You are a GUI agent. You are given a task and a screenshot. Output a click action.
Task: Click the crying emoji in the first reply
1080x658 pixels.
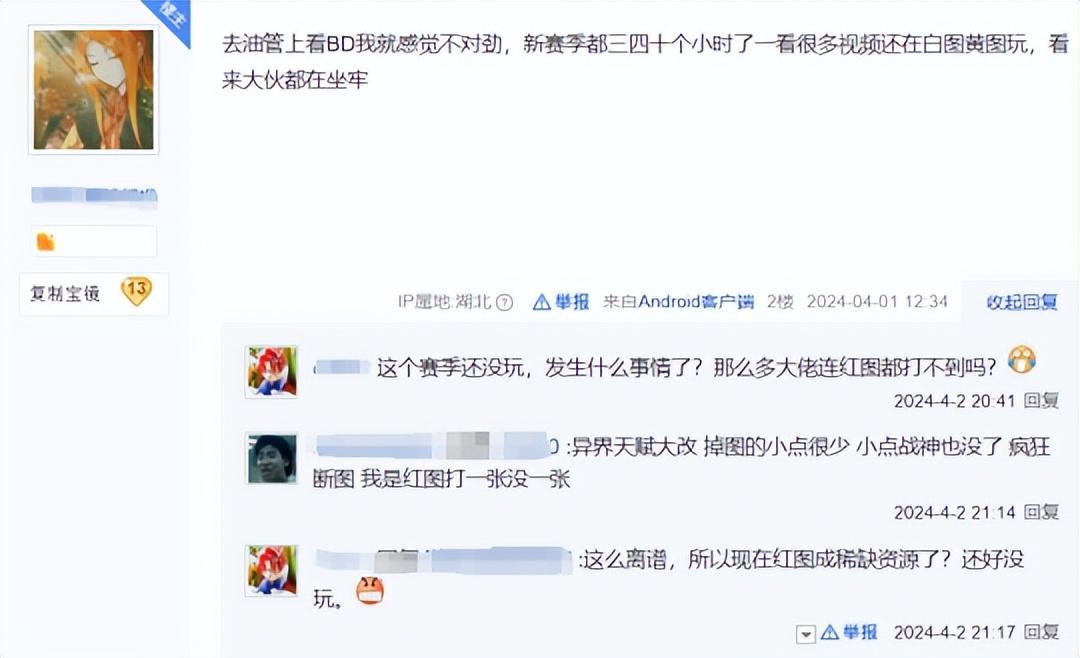pyautogui.click(x=1022, y=360)
